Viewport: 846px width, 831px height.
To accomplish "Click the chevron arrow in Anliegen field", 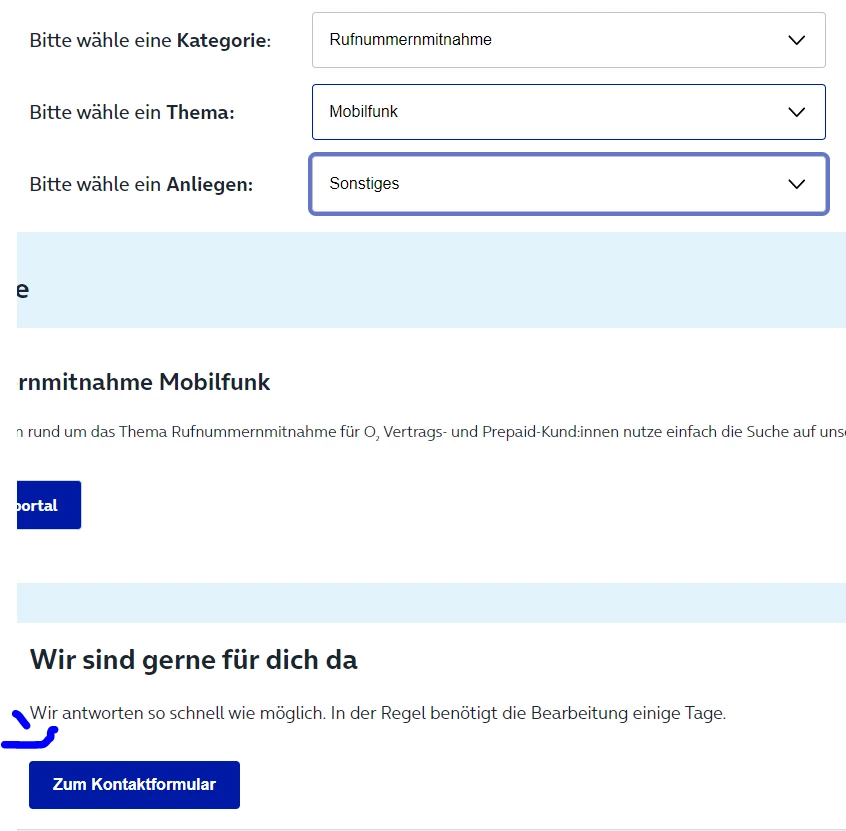I will [x=797, y=184].
